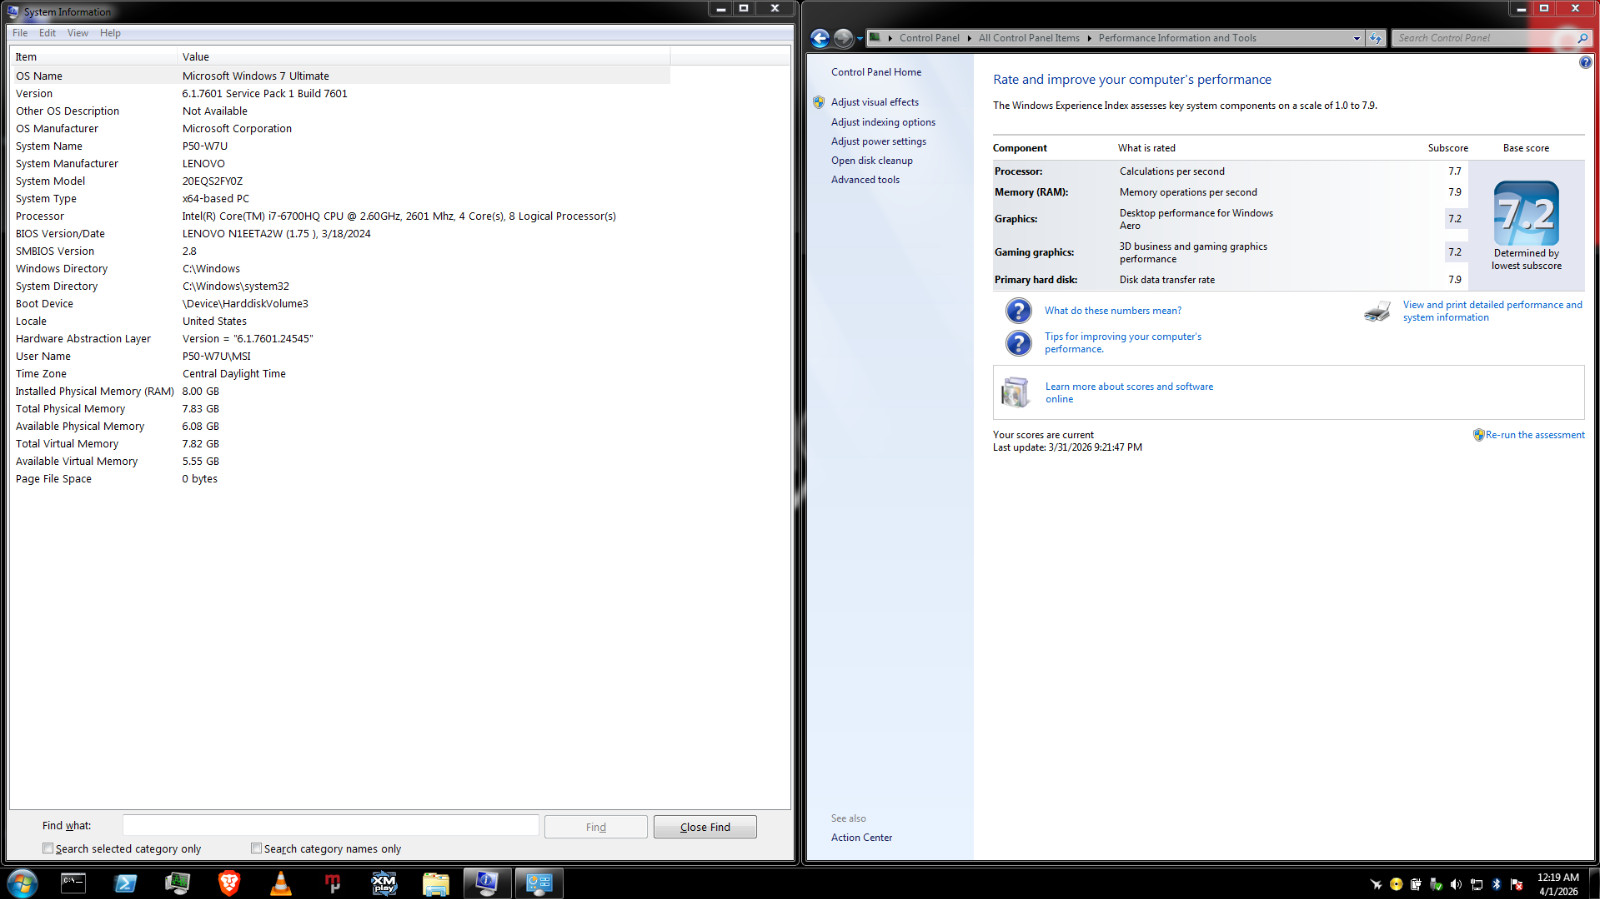
Task: Switch to Control Panel taskbar button
Action: click(539, 883)
